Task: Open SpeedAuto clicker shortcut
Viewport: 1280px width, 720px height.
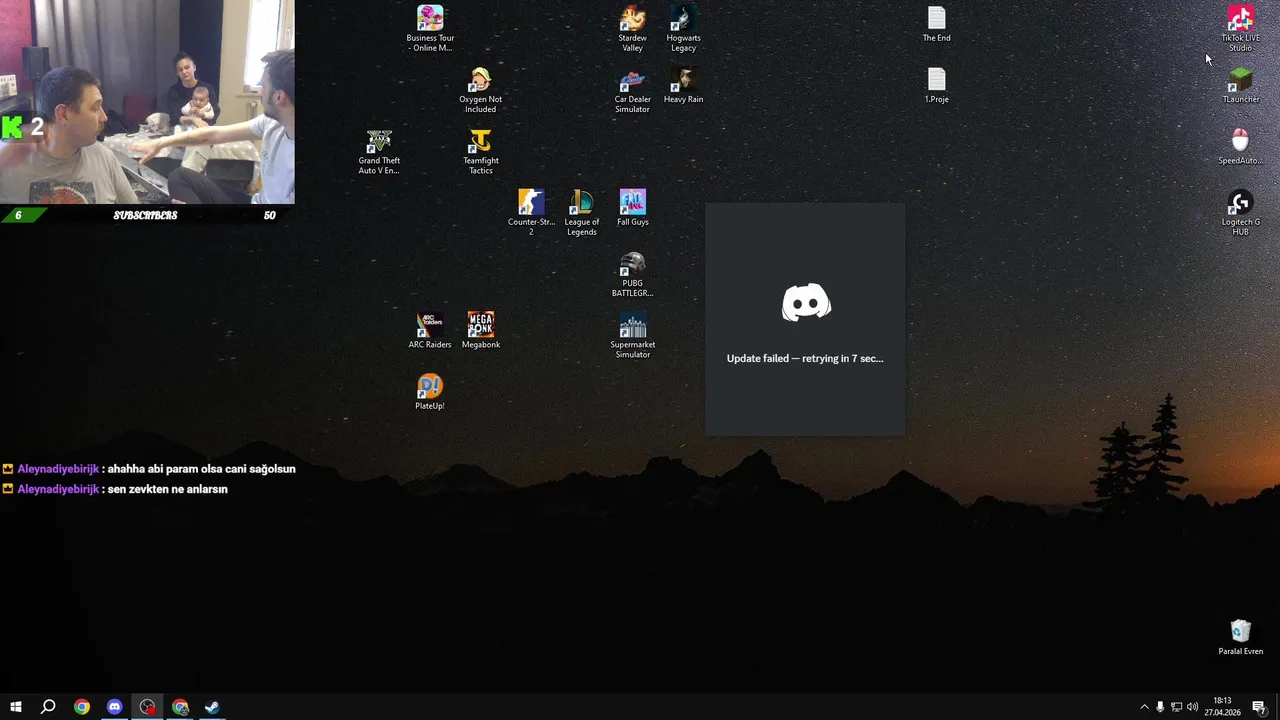Action: pyautogui.click(x=1240, y=147)
